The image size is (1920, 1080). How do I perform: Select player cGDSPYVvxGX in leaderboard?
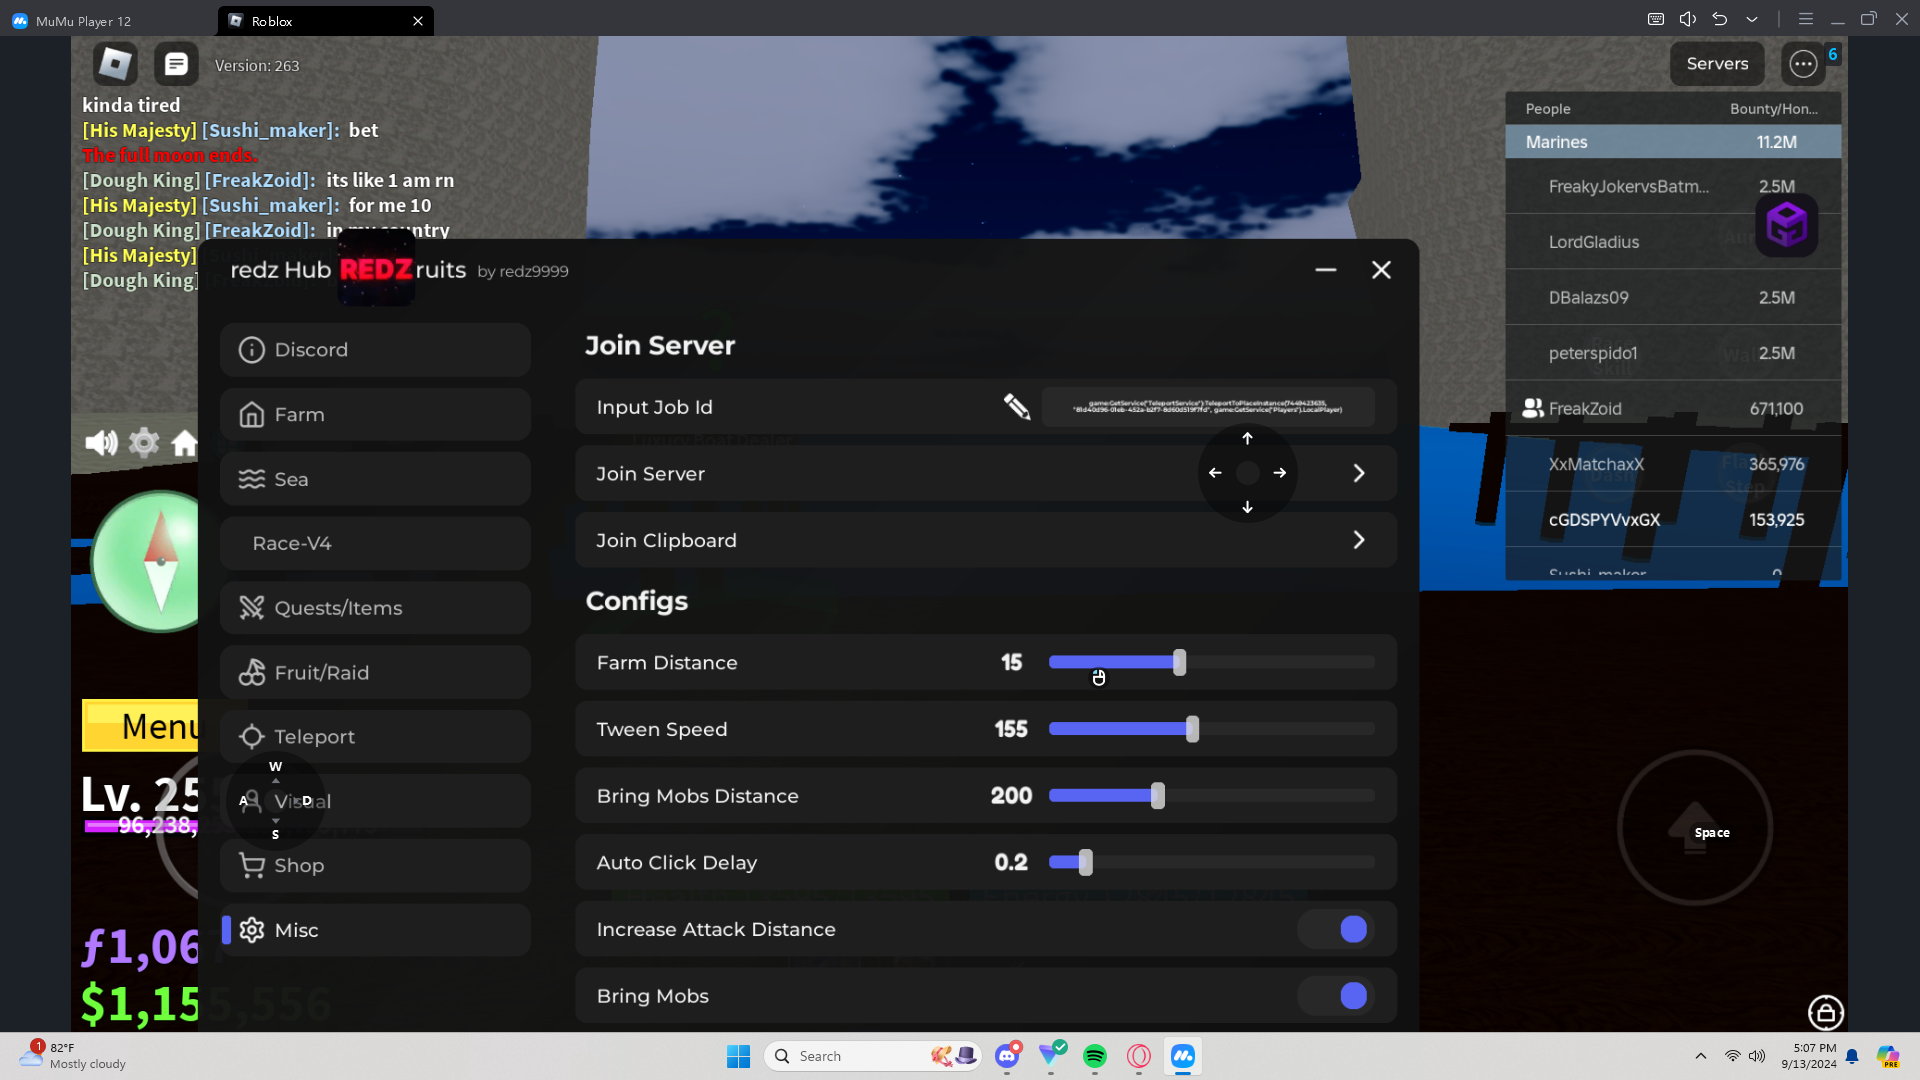click(1673, 520)
